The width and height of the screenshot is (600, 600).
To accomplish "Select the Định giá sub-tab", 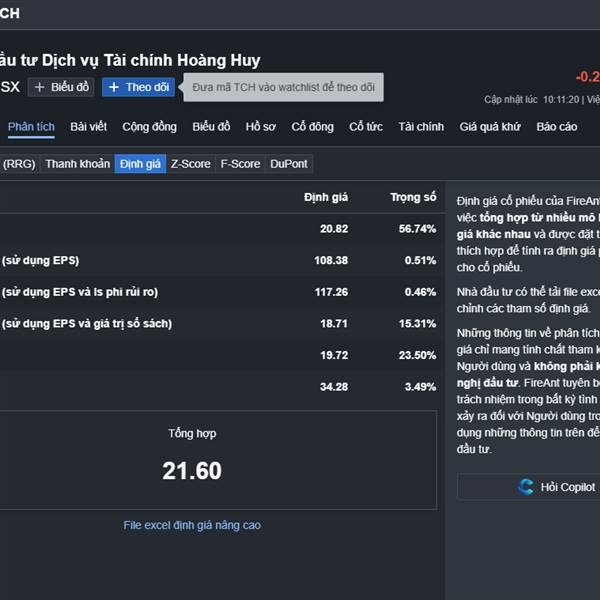I will [140, 164].
